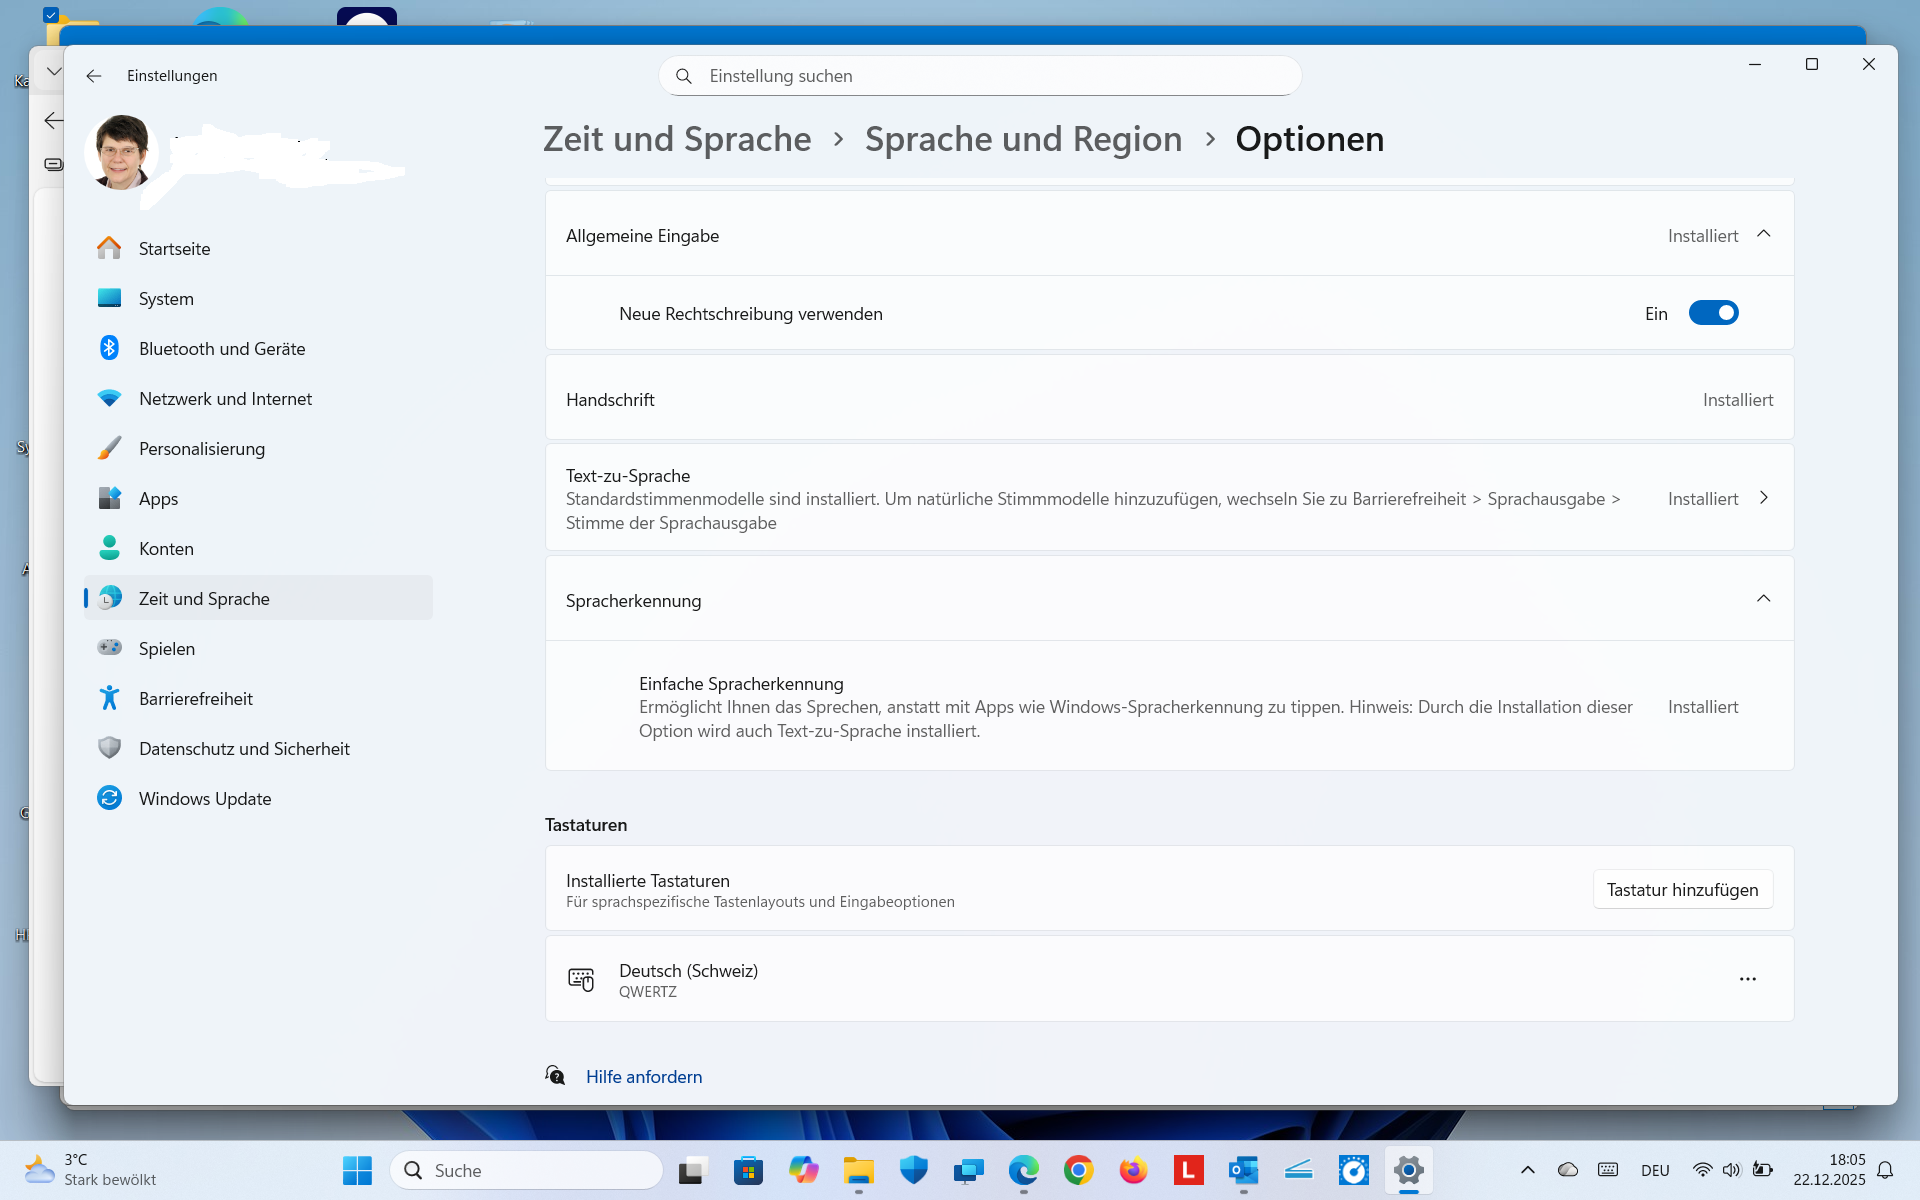
Task: Open Apps settings in the sidebar
Action: pos(258,498)
